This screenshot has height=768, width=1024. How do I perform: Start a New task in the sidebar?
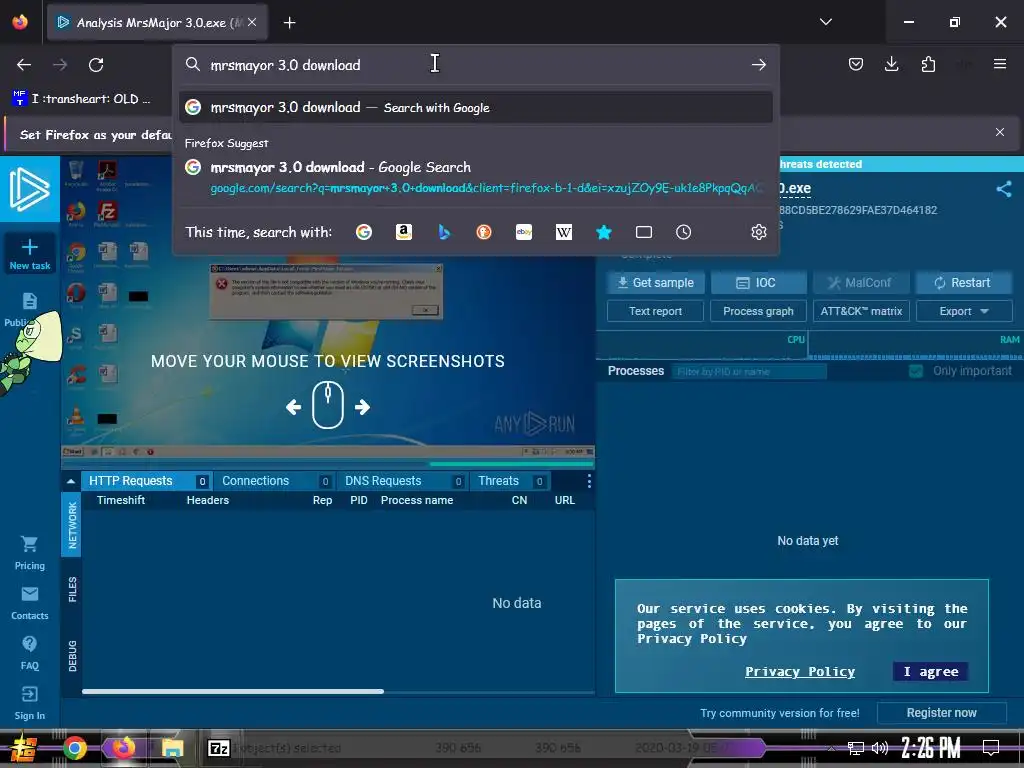point(29,254)
